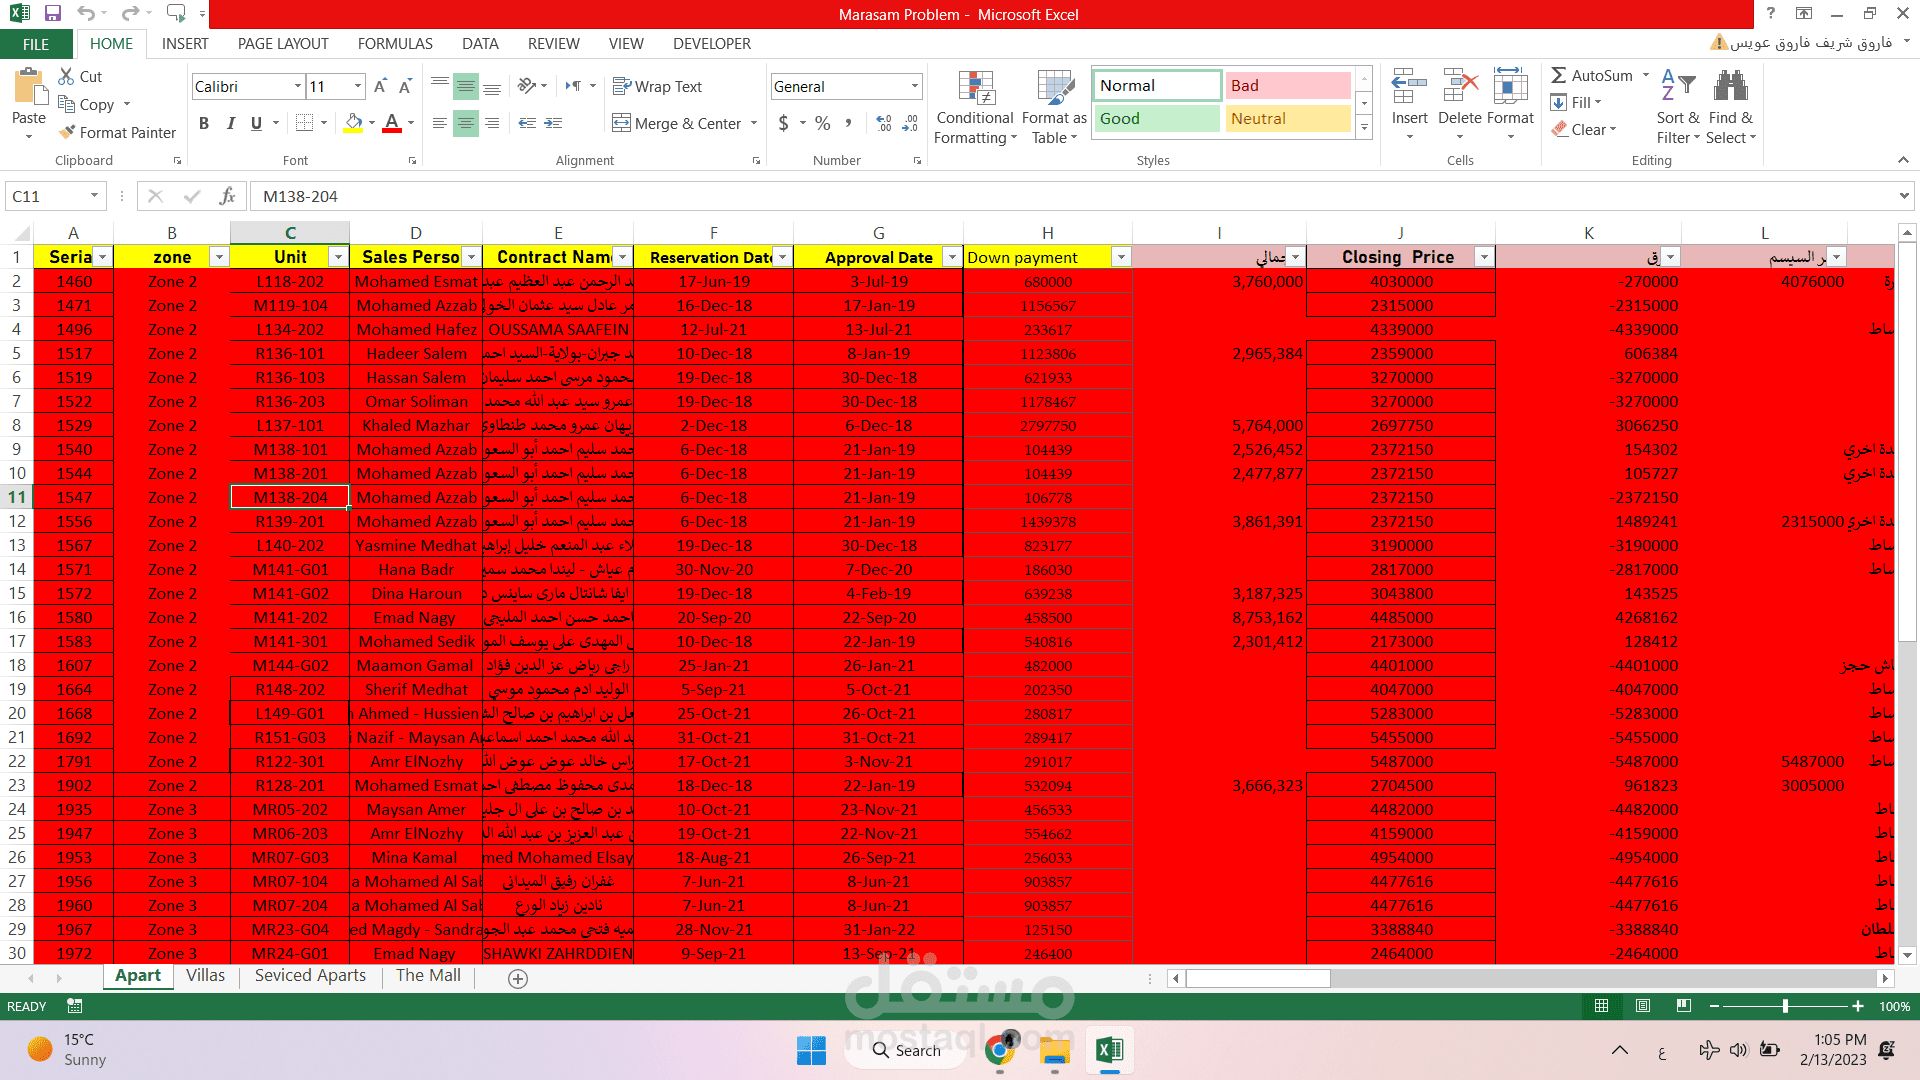Click the Name Box showing C11

(x=48, y=196)
